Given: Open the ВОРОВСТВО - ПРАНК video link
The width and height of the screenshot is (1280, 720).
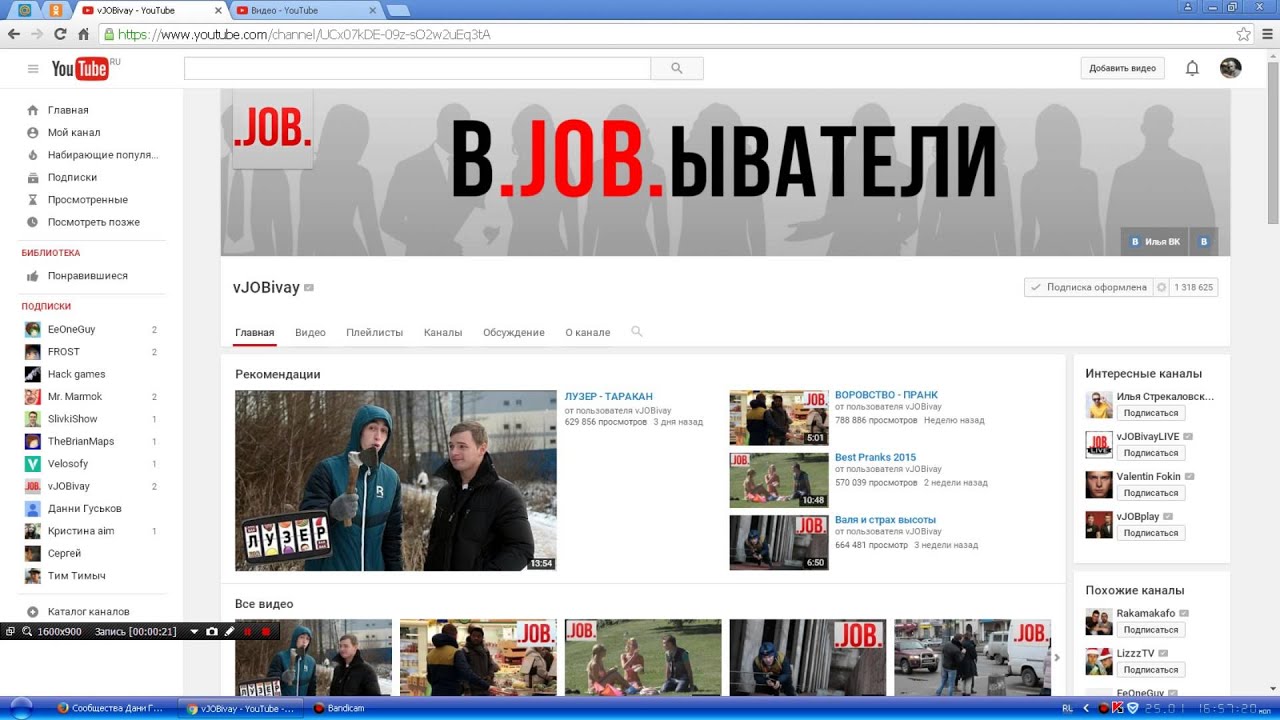Looking at the screenshot, I should click(x=886, y=395).
